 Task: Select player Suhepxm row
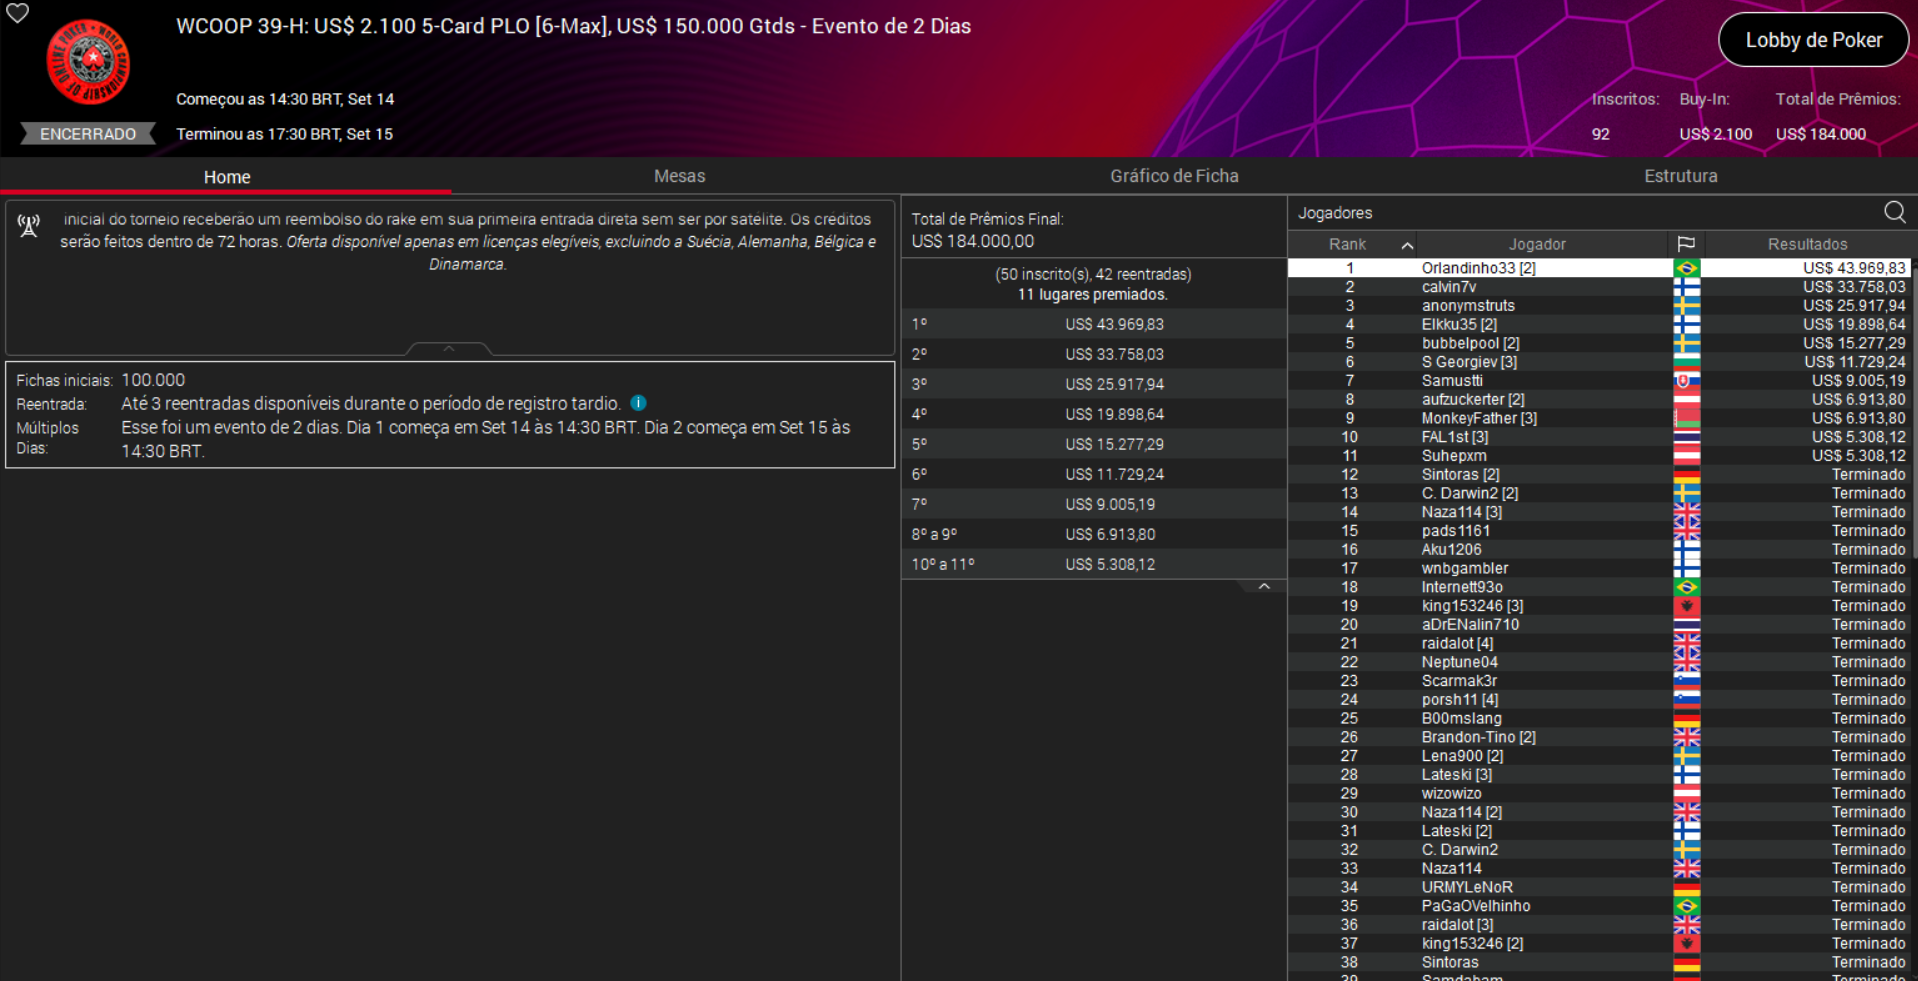pos(1599,456)
